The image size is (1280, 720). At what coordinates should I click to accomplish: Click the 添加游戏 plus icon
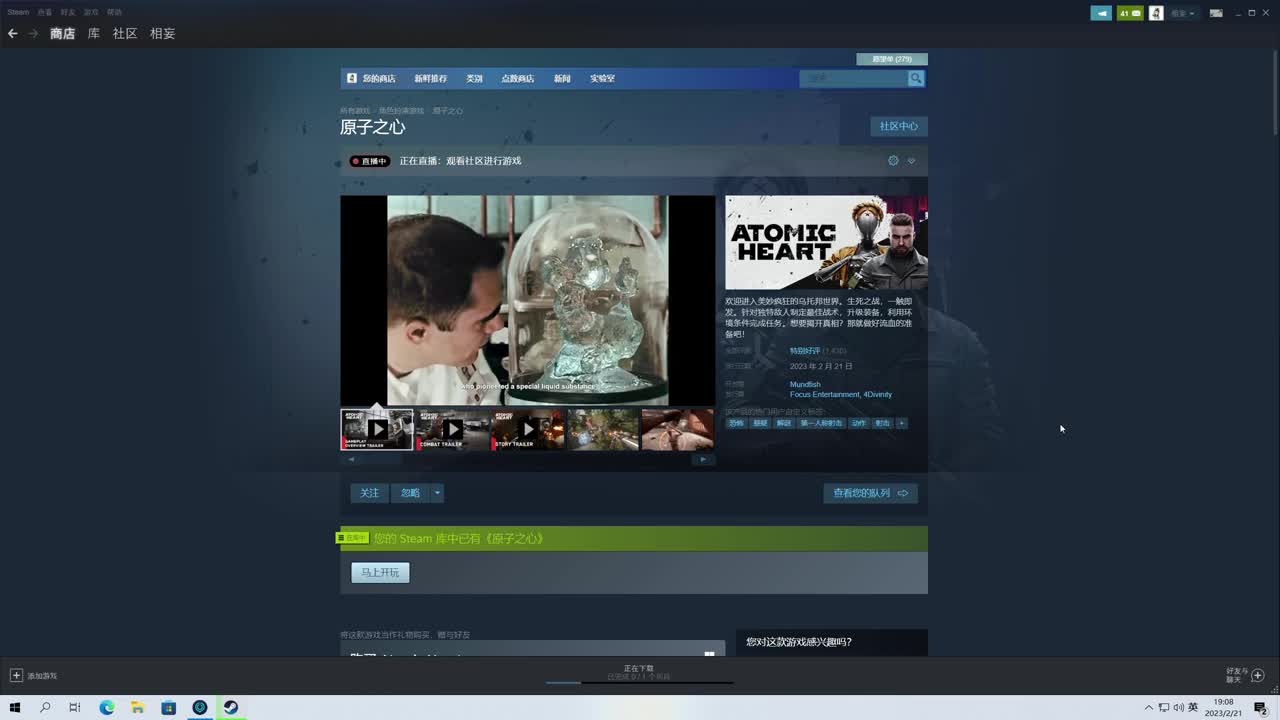click(16, 676)
